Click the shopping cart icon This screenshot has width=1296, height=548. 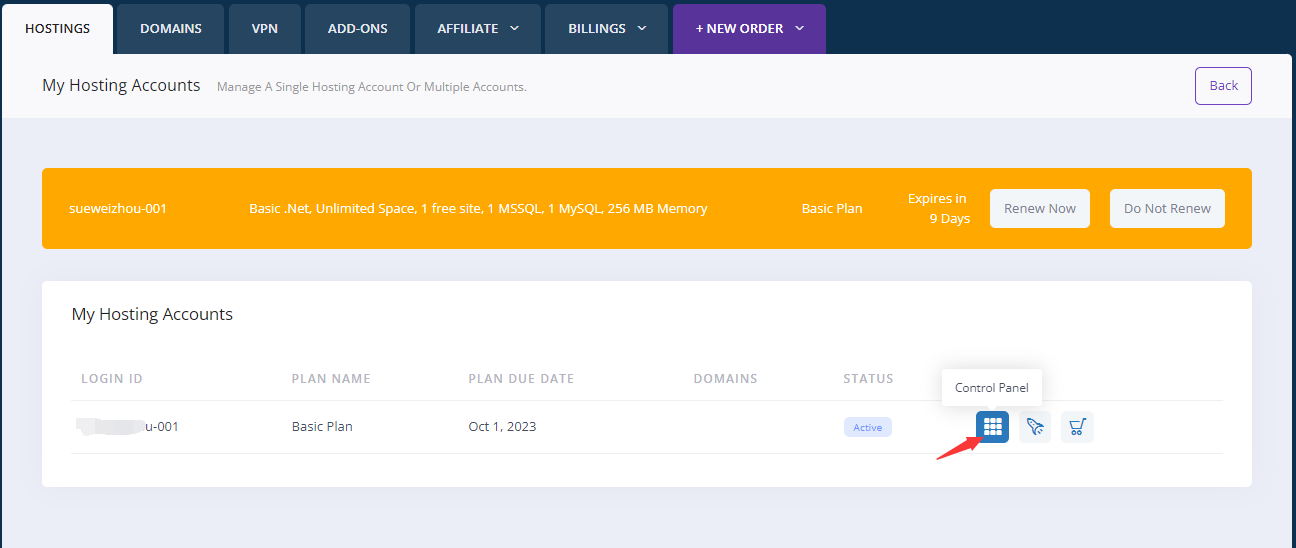[1077, 427]
